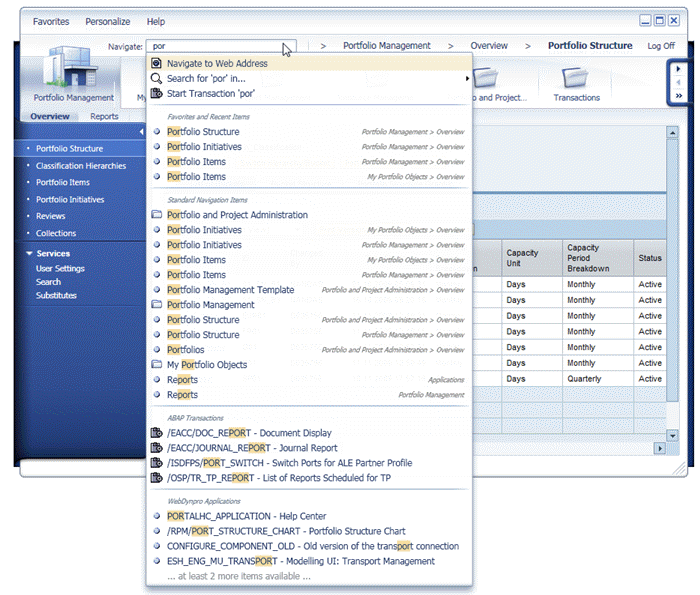Click the left-pointing arrow in the navigation strip
700x595 pixels.
(x=678, y=83)
